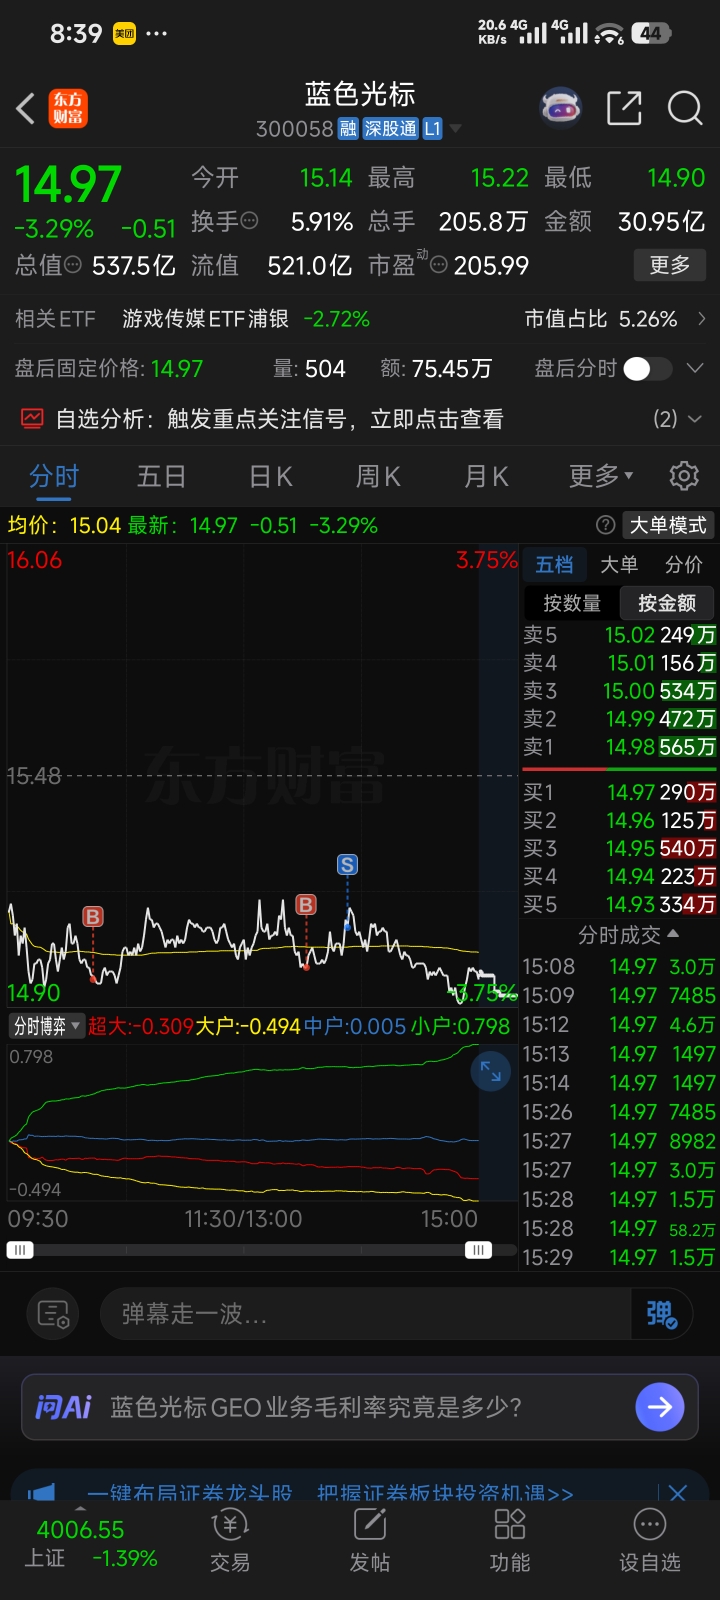Tap the 大单模式 help question icon
Viewport: 720px width, 1600px height.
click(x=605, y=525)
